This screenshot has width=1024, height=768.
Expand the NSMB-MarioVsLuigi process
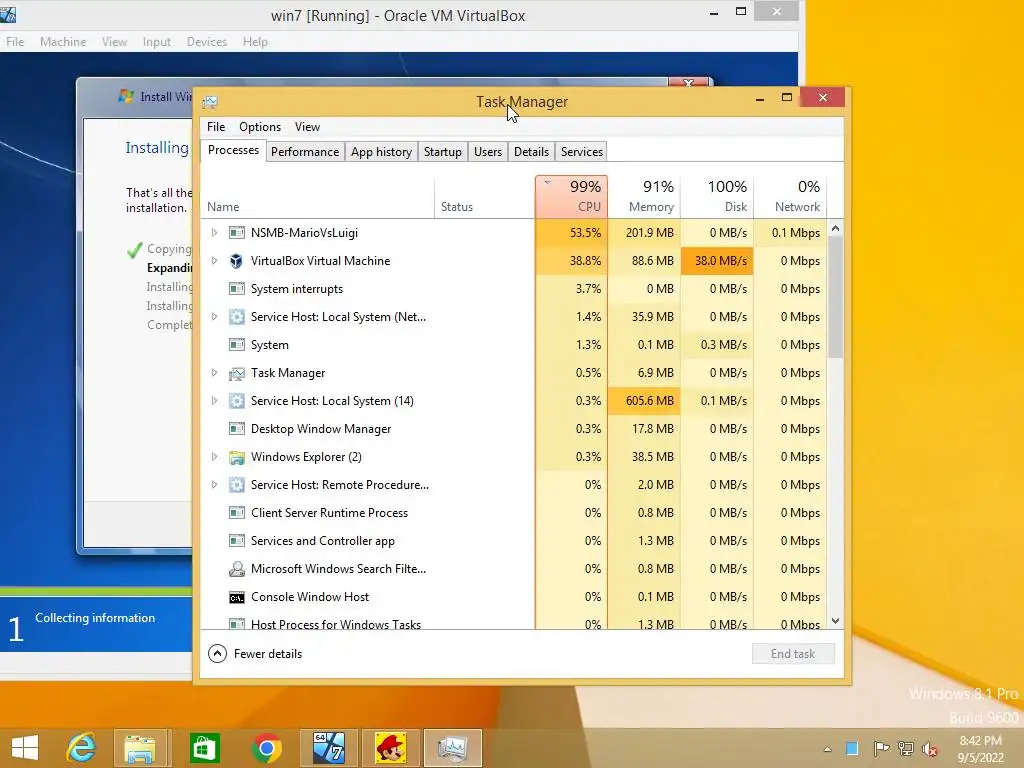coord(214,232)
